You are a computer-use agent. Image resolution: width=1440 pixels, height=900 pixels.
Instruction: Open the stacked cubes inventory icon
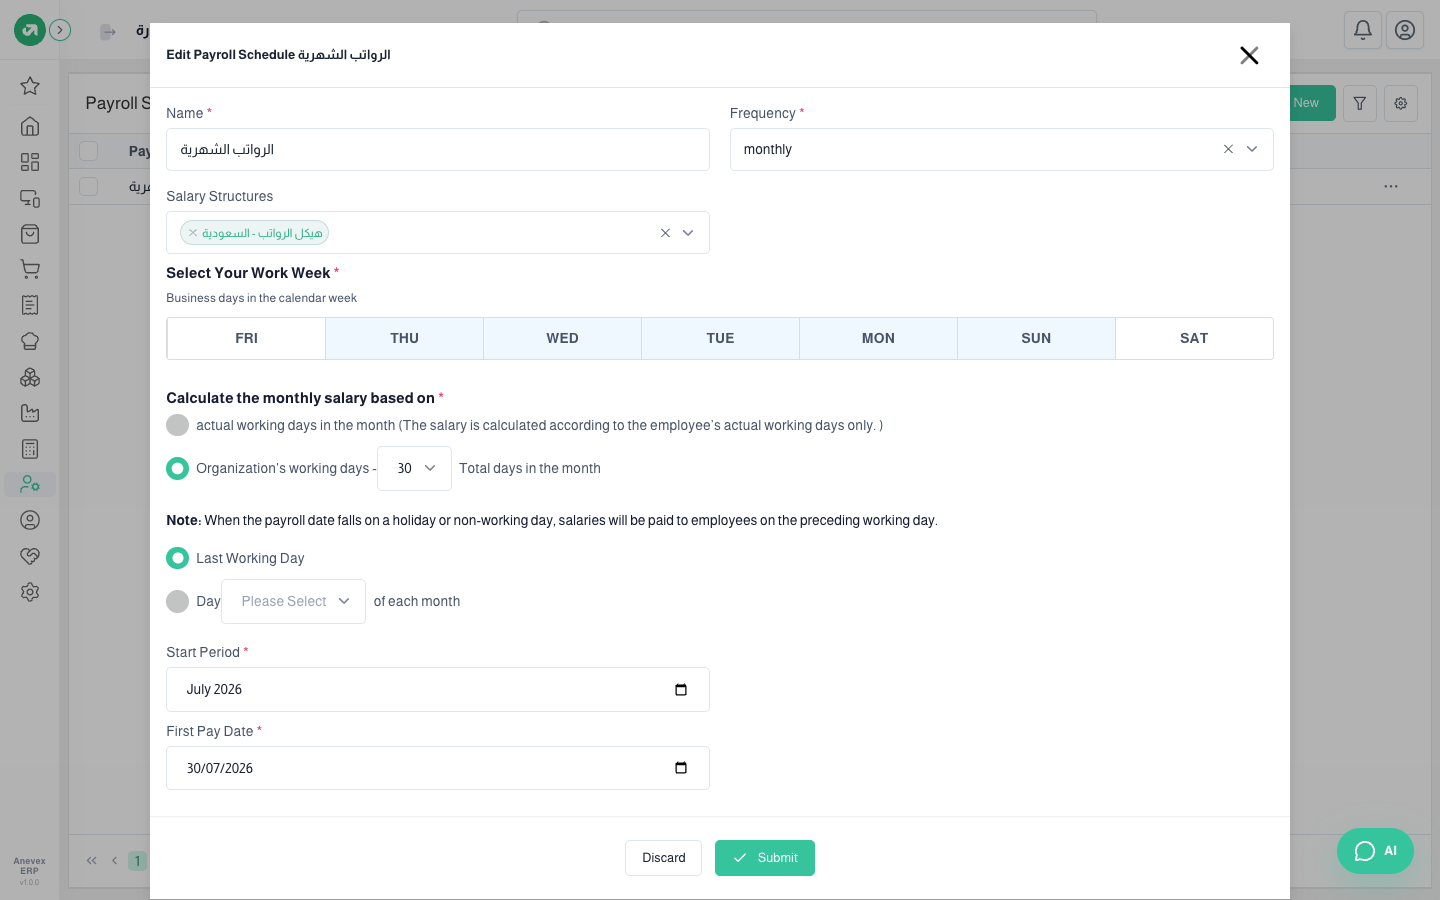[30, 377]
